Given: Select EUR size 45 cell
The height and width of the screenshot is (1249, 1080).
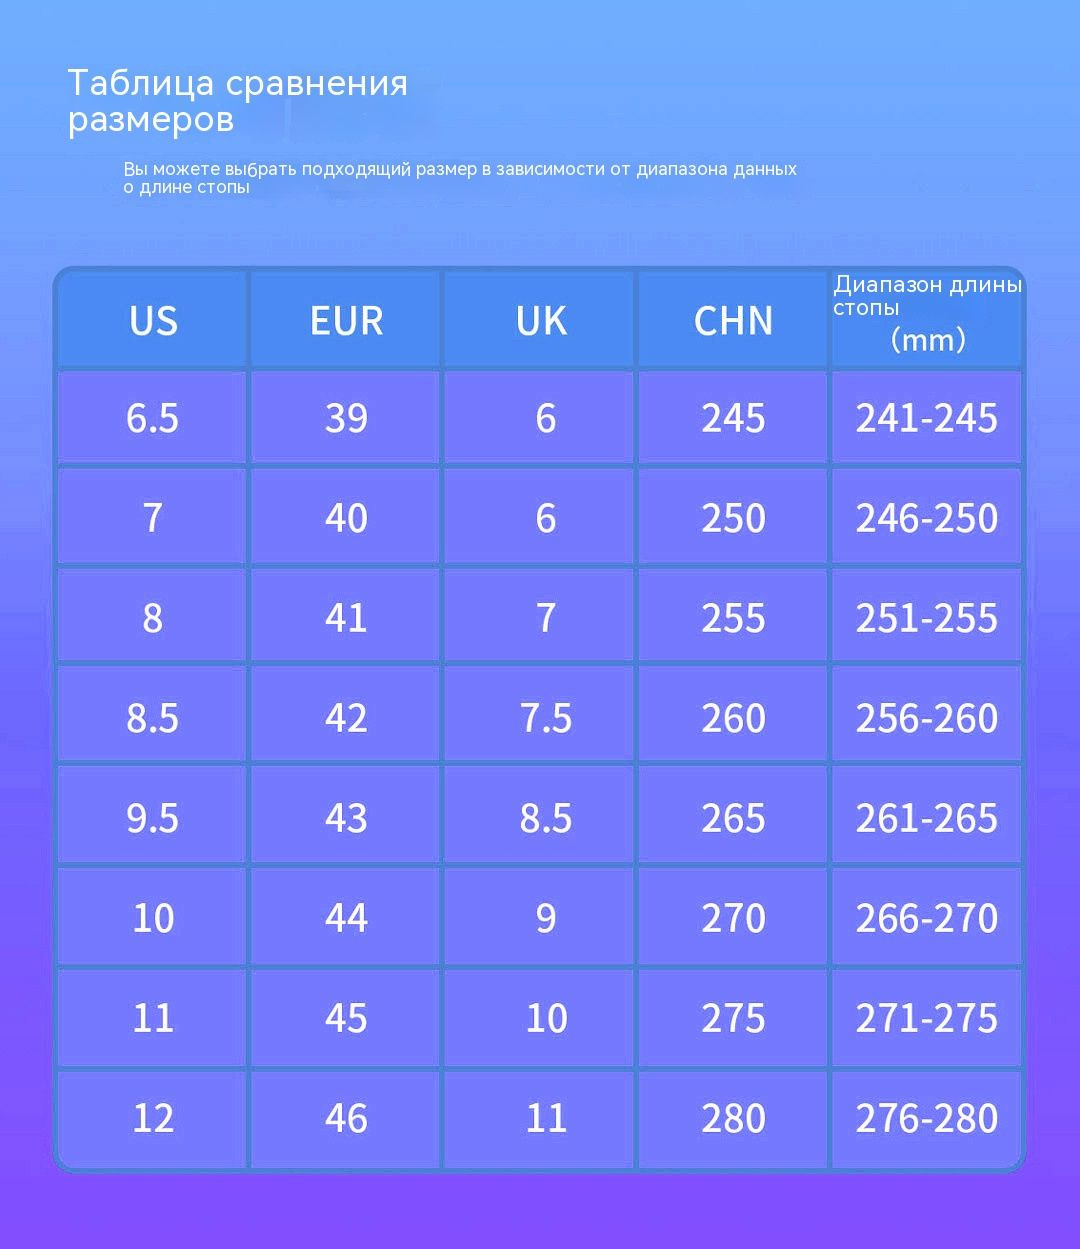Looking at the screenshot, I should coord(346,1018).
